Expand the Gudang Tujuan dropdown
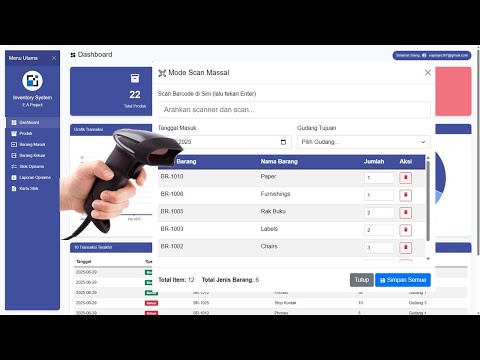 point(364,142)
